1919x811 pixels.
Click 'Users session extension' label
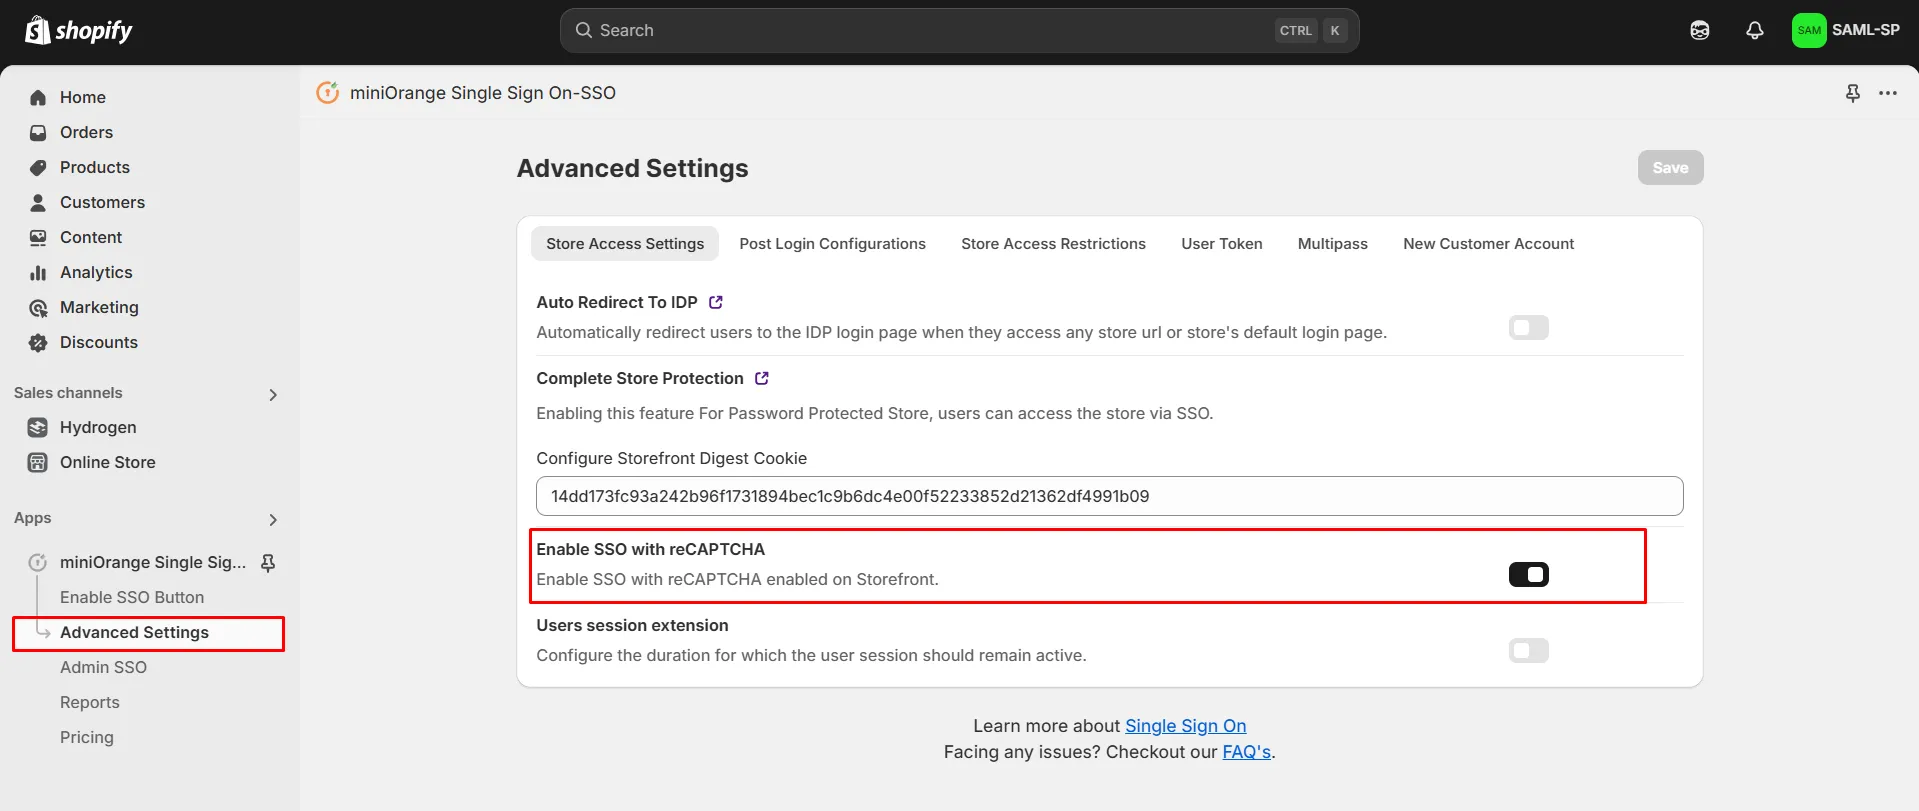click(x=633, y=625)
